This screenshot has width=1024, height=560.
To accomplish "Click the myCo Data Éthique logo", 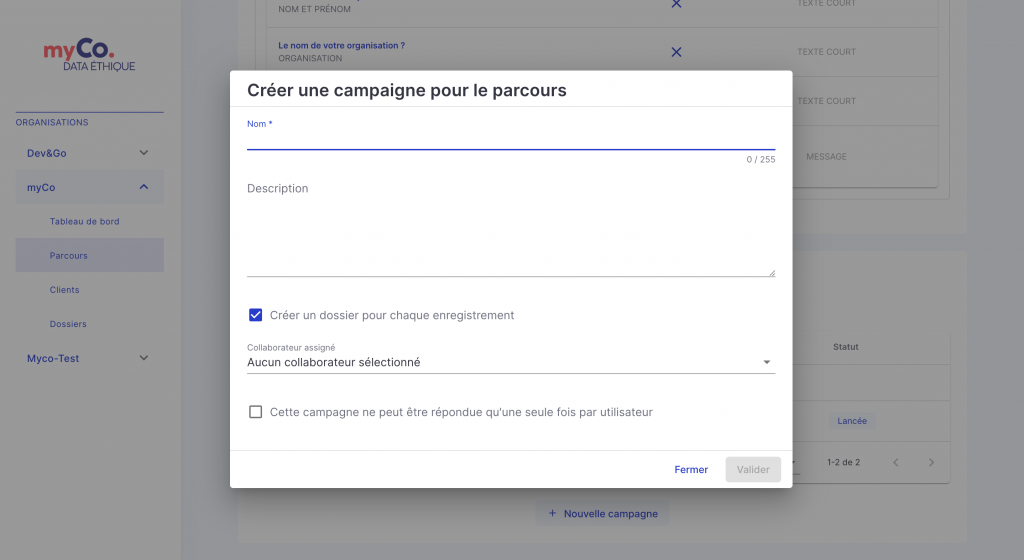I will pos(89,55).
